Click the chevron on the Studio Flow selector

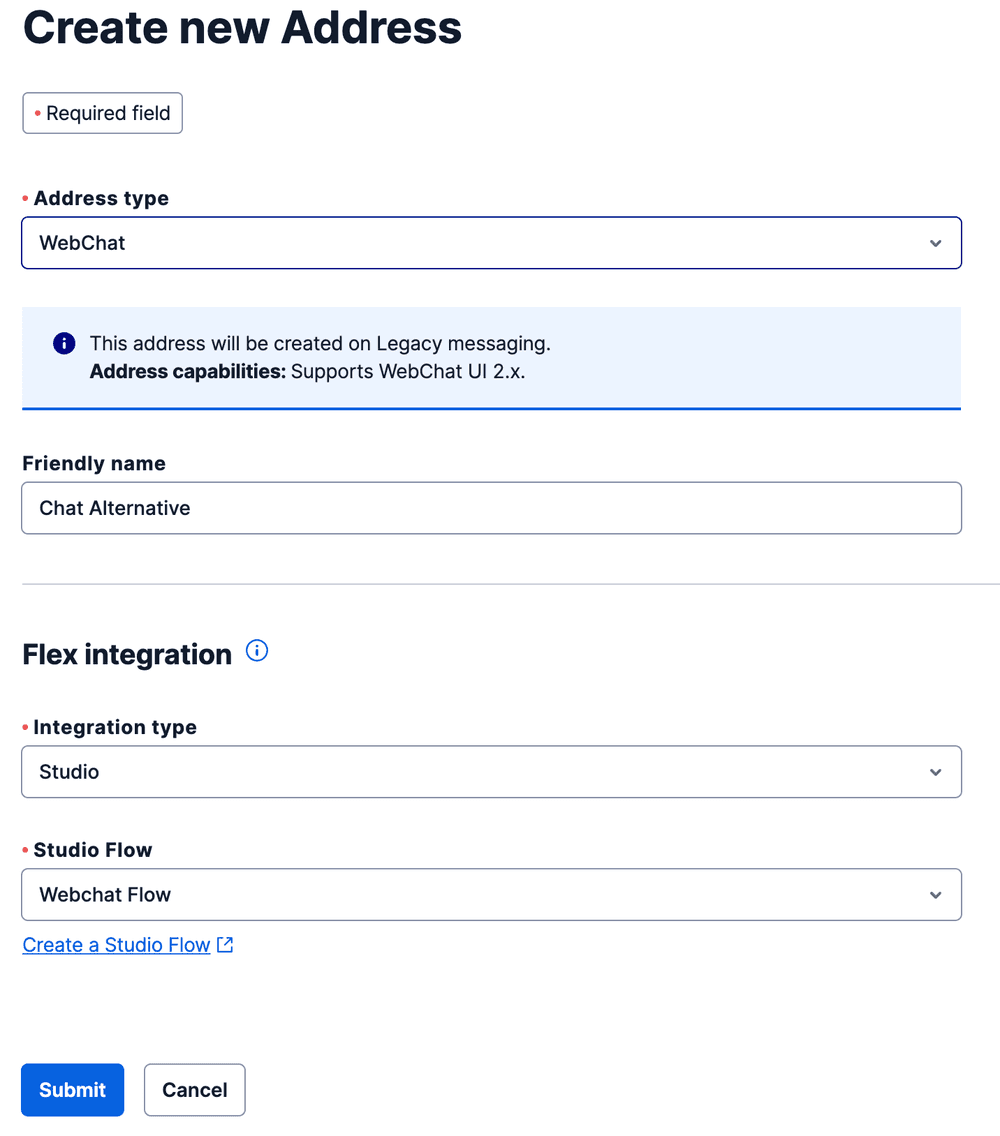(936, 894)
